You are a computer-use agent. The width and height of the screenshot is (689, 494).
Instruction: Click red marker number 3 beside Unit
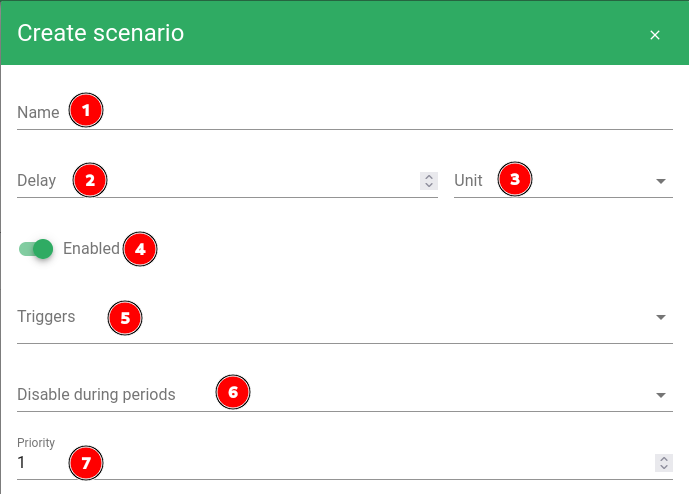click(515, 179)
